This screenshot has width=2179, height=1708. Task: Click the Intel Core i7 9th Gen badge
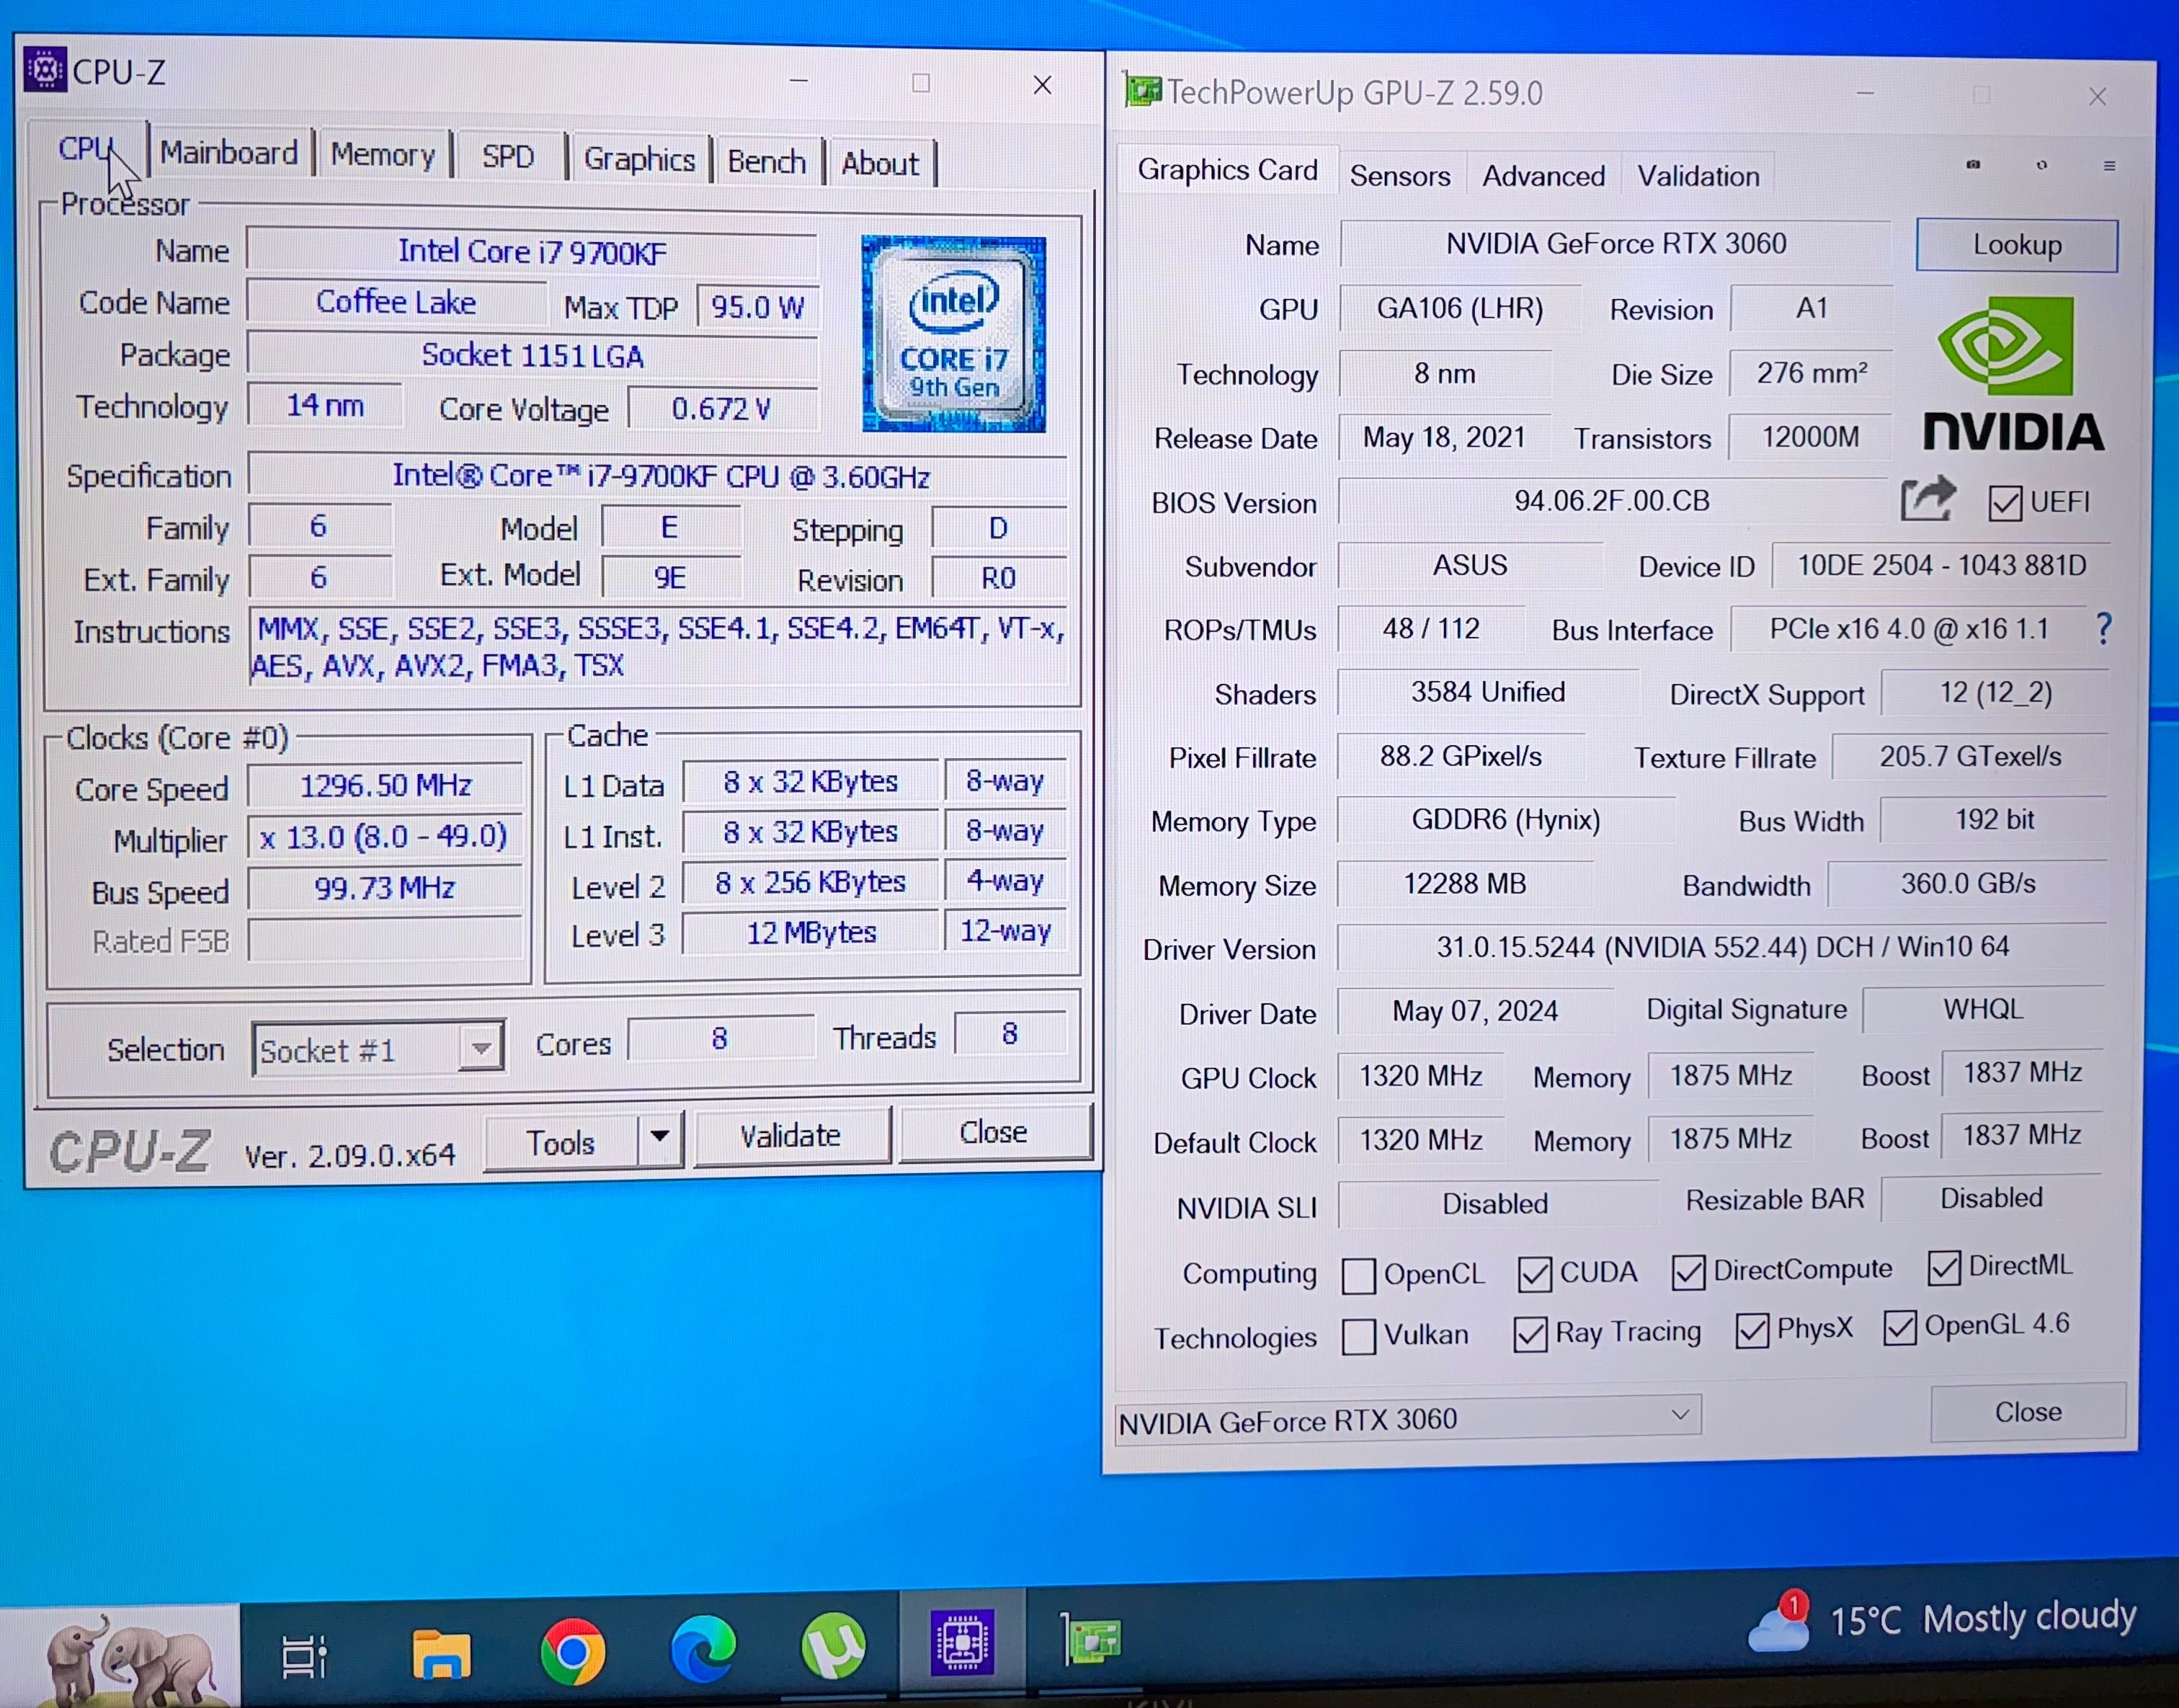953,334
